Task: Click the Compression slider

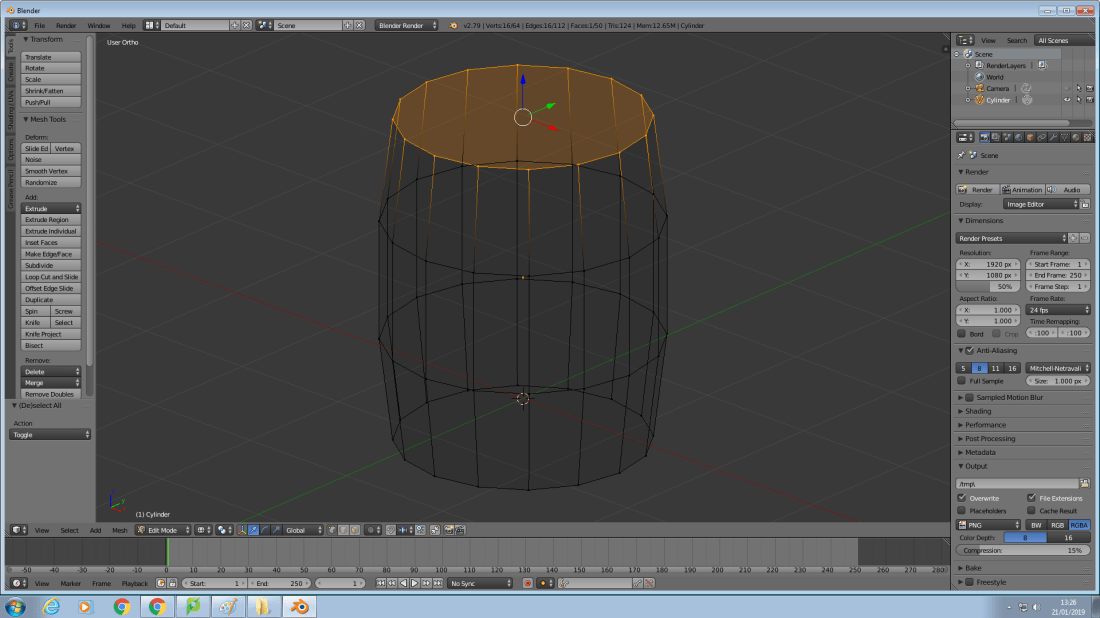Action: pyautogui.click(x=1022, y=550)
